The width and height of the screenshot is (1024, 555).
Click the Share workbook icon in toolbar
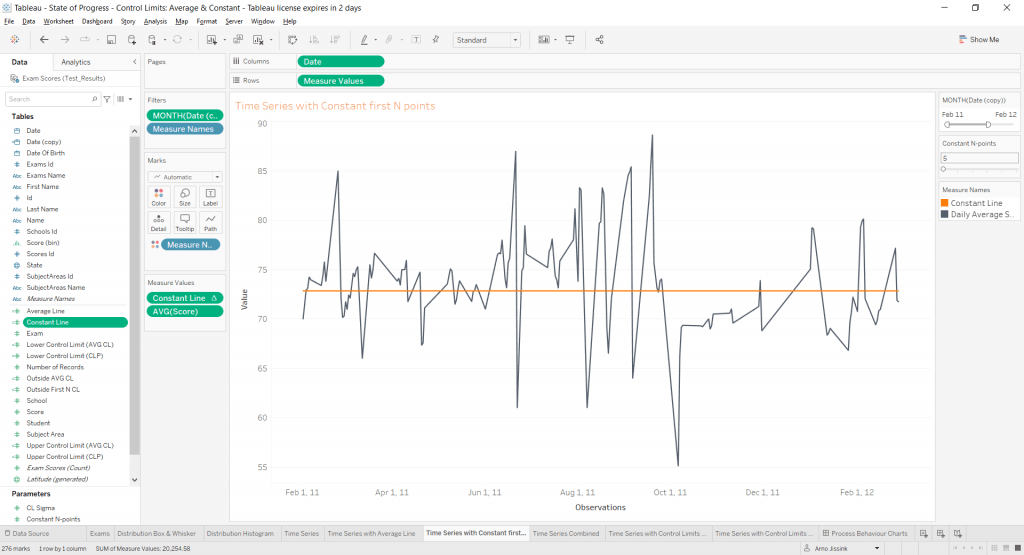coord(599,40)
